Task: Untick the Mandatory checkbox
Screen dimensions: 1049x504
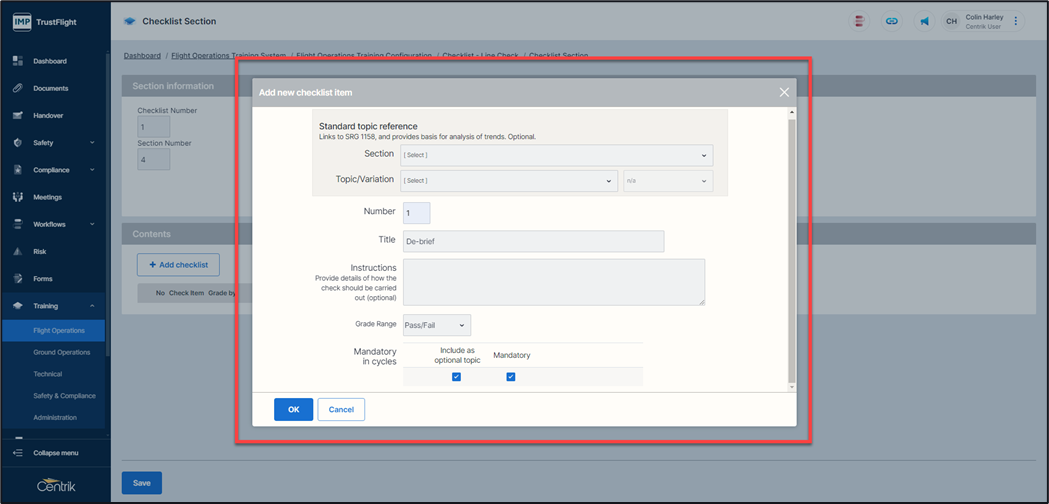Action: (x=510, y=377)
